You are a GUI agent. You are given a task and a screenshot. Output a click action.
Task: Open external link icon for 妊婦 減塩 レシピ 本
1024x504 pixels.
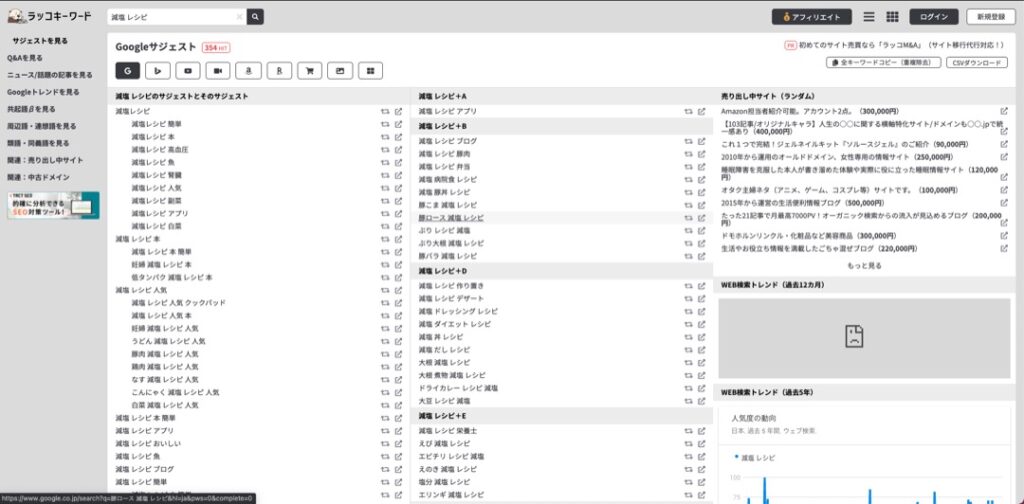(x=398, y=264)
